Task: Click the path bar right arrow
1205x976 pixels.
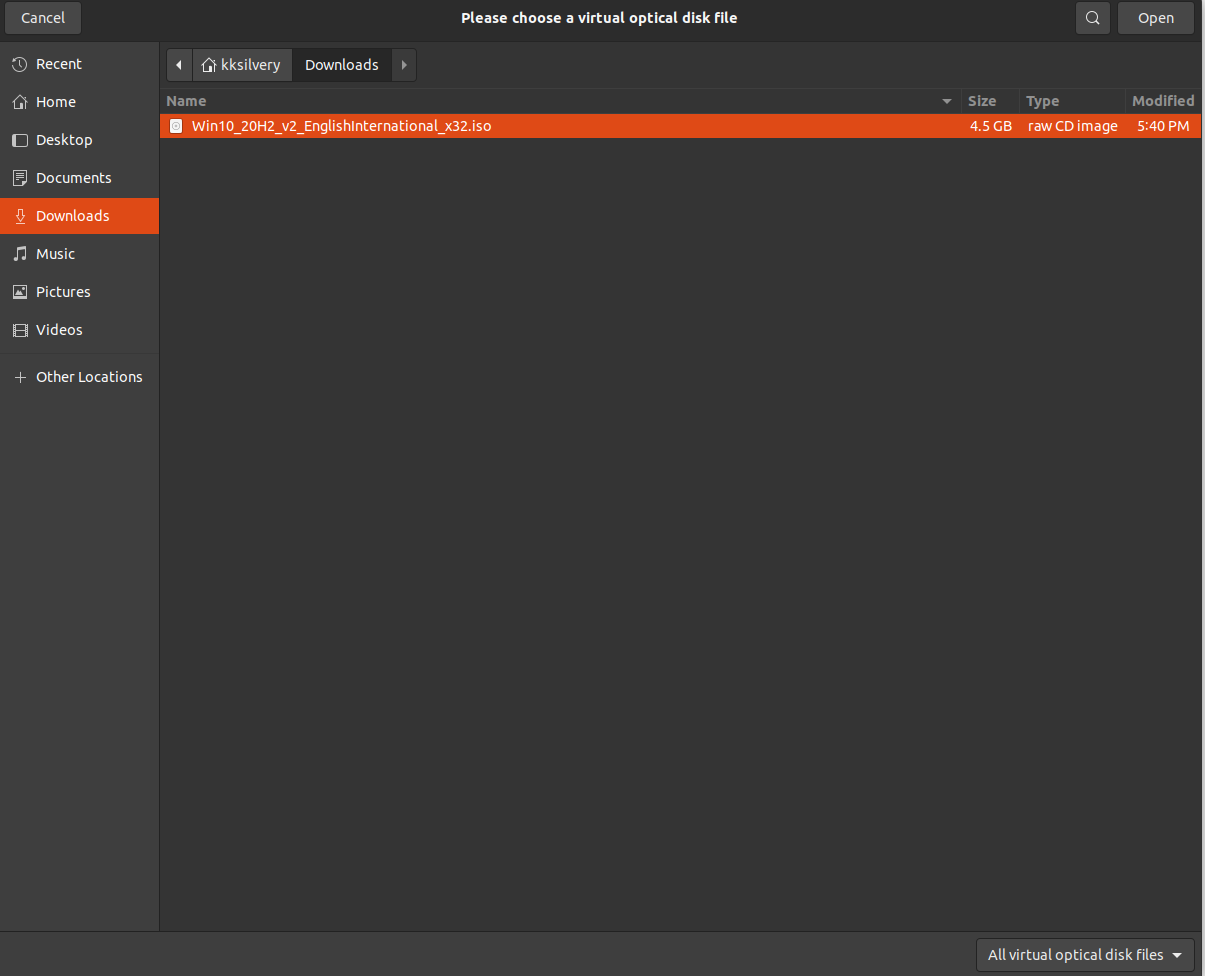Action: point(404,65)
